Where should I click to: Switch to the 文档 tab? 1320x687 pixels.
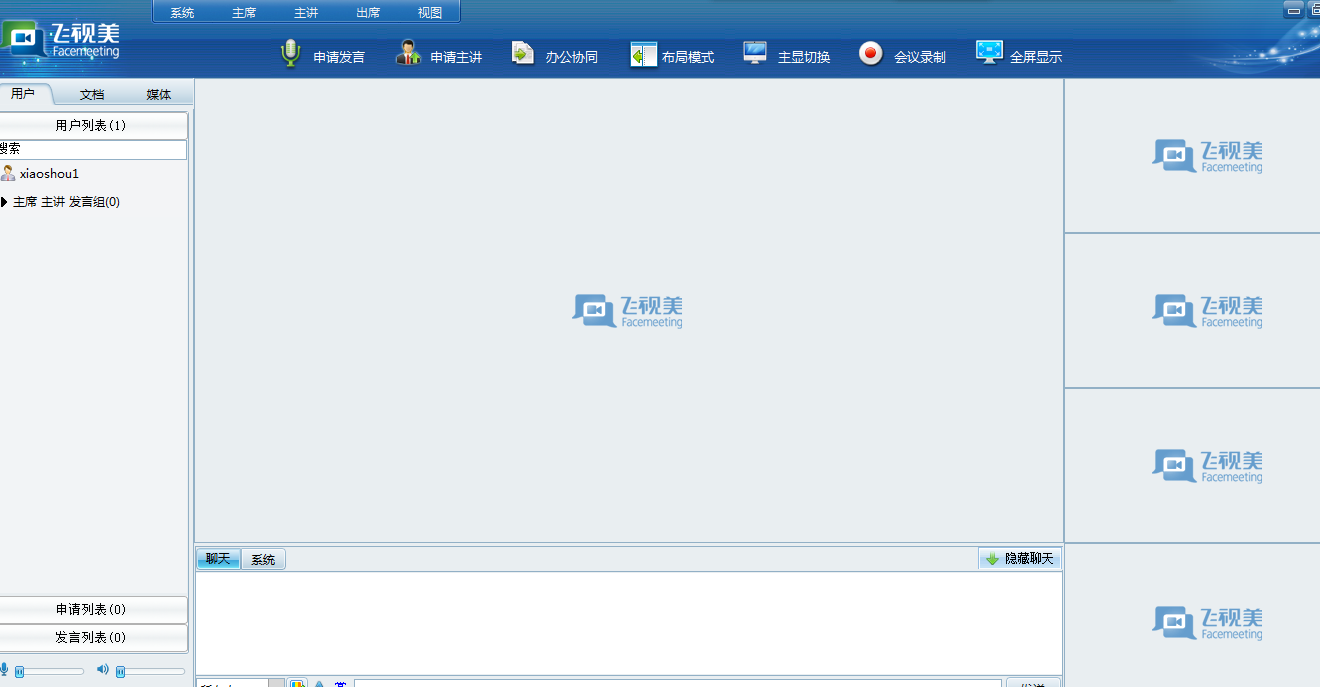pyautogui.click(x=92, y=95)
